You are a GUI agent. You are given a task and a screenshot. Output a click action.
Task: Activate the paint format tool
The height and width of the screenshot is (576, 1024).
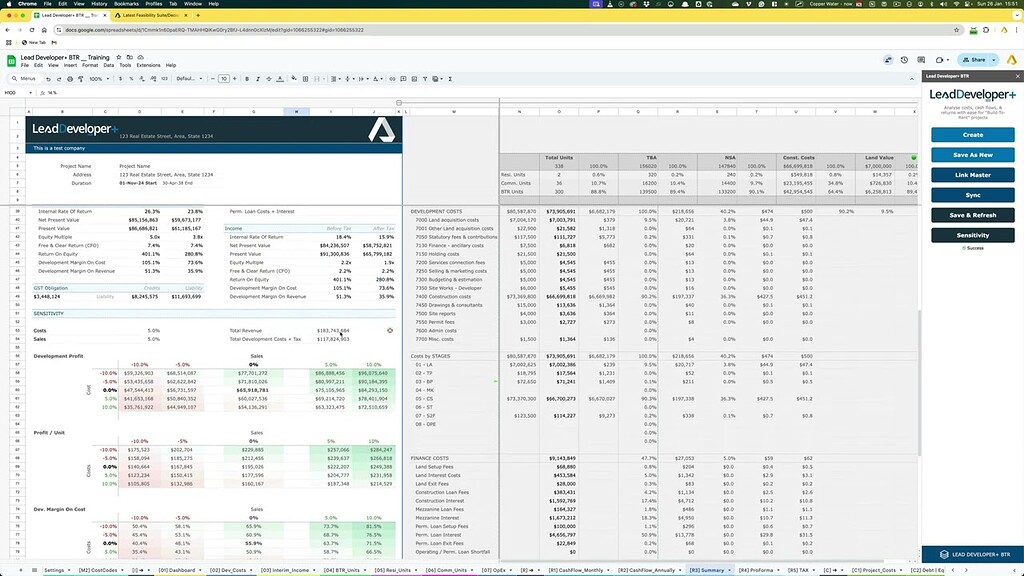81,79
